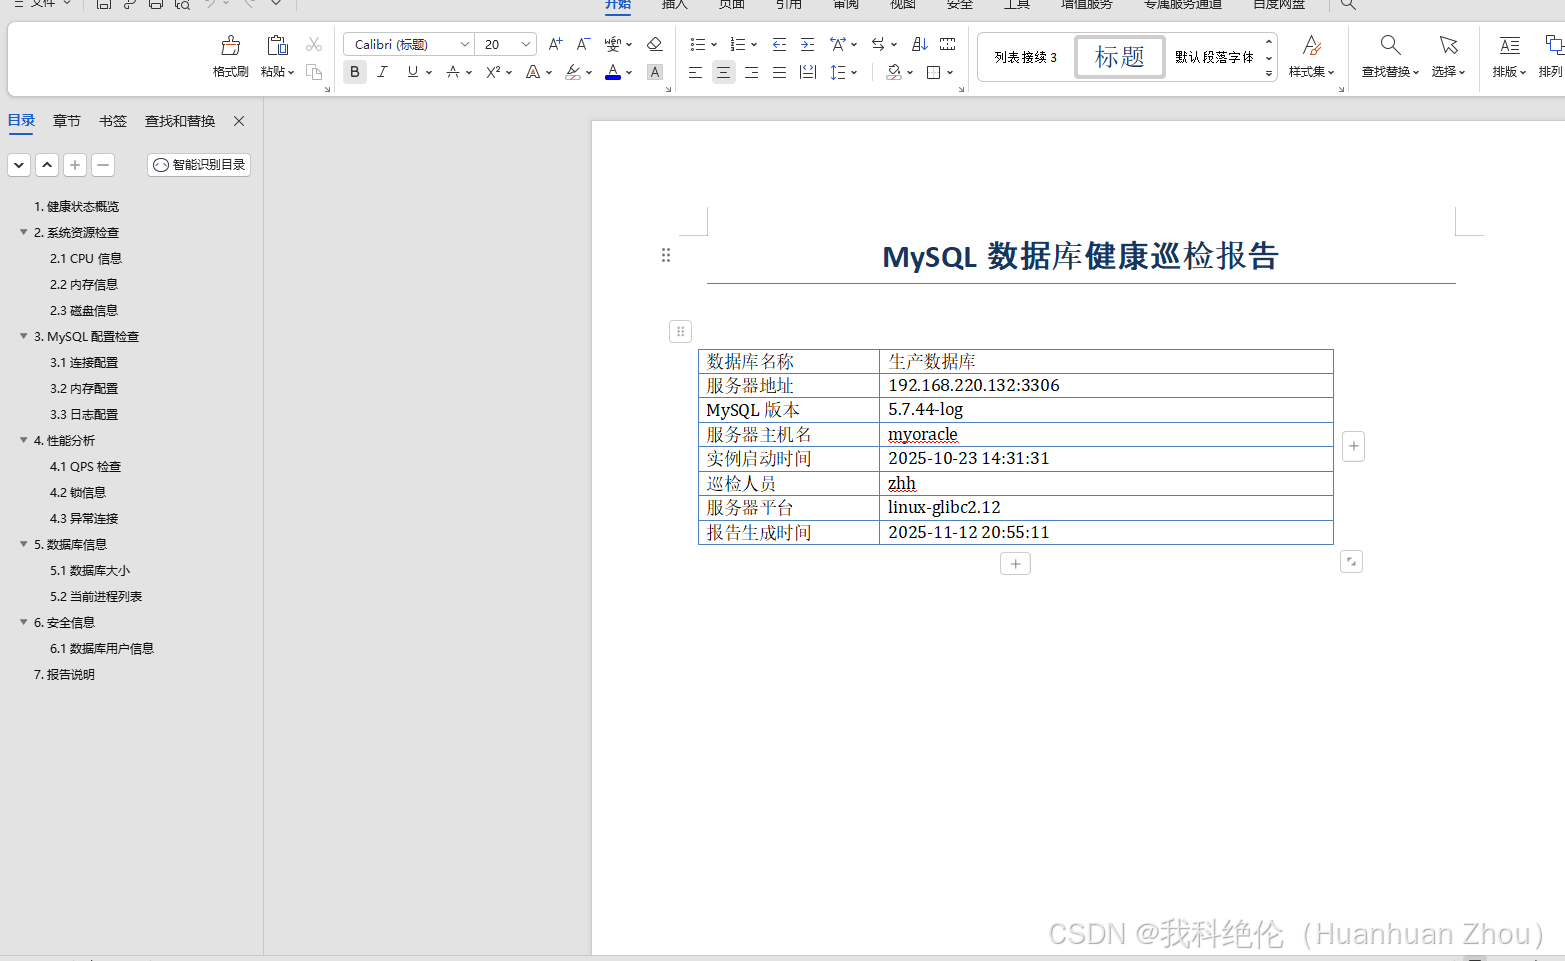This screenshot has width=1565, height=961.
Task: Click the eraser clear formatting icon
Action: (x=655, y=44)
